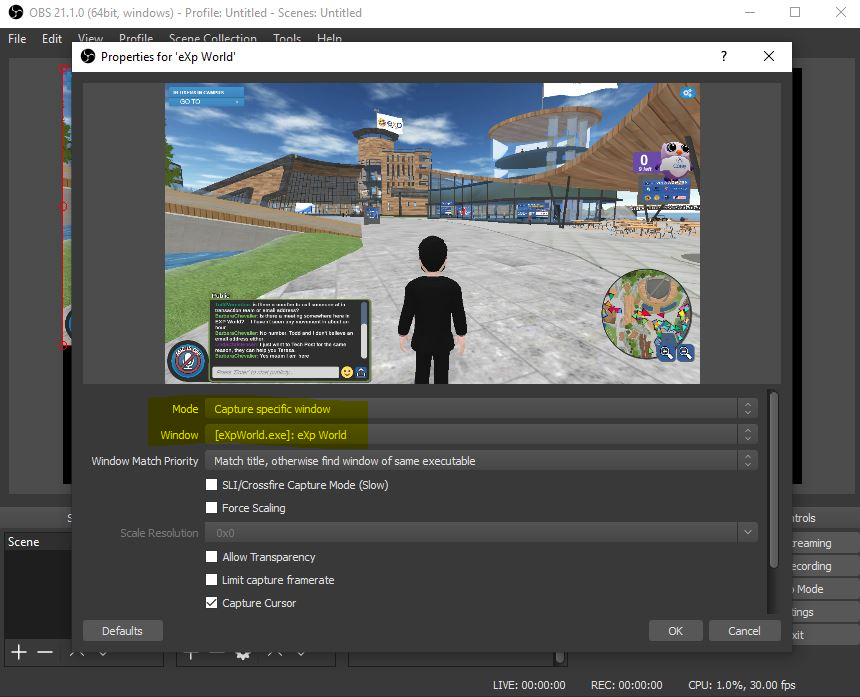Click Start Recording button behind the dialog

point(825,566)
